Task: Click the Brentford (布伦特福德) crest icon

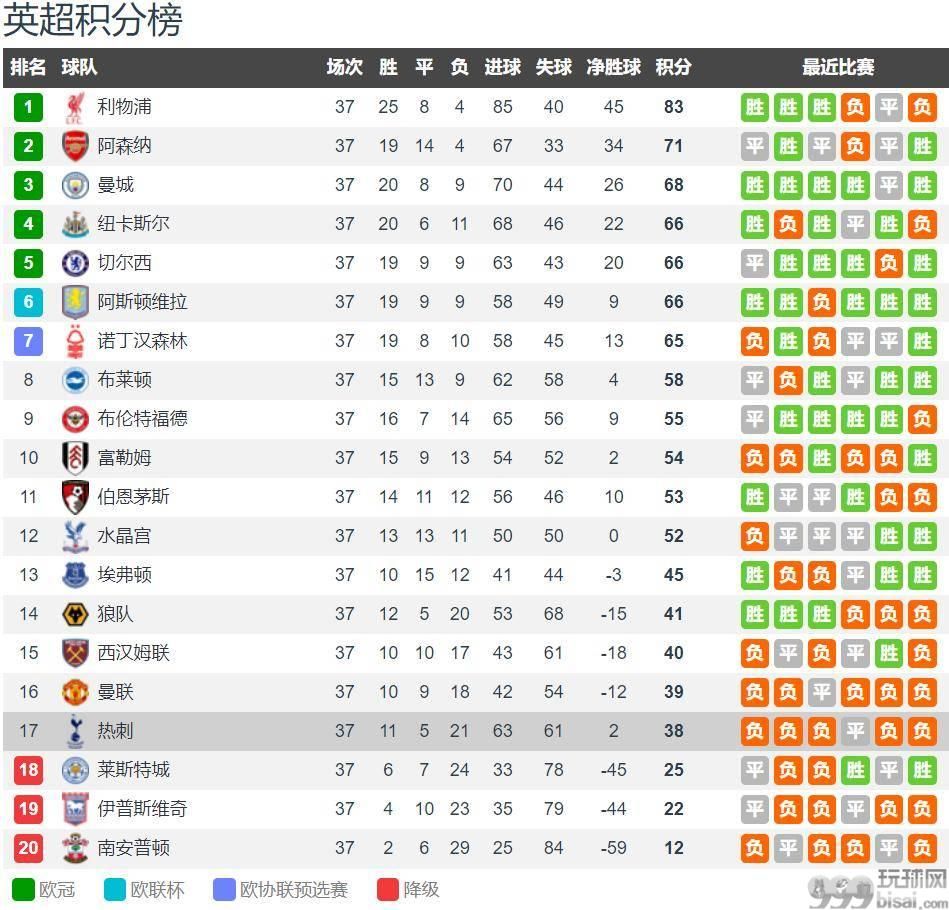Action: click(75, 419)
